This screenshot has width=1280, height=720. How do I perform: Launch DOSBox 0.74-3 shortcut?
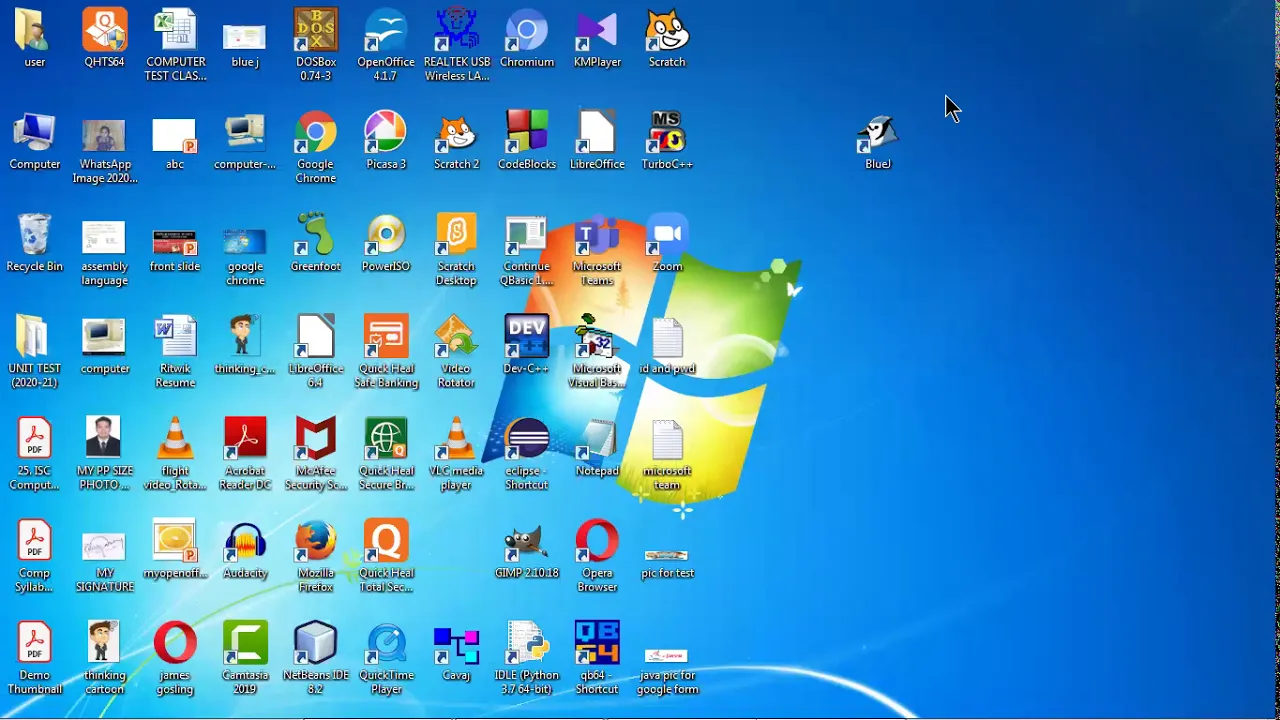(x=315, y=45)
